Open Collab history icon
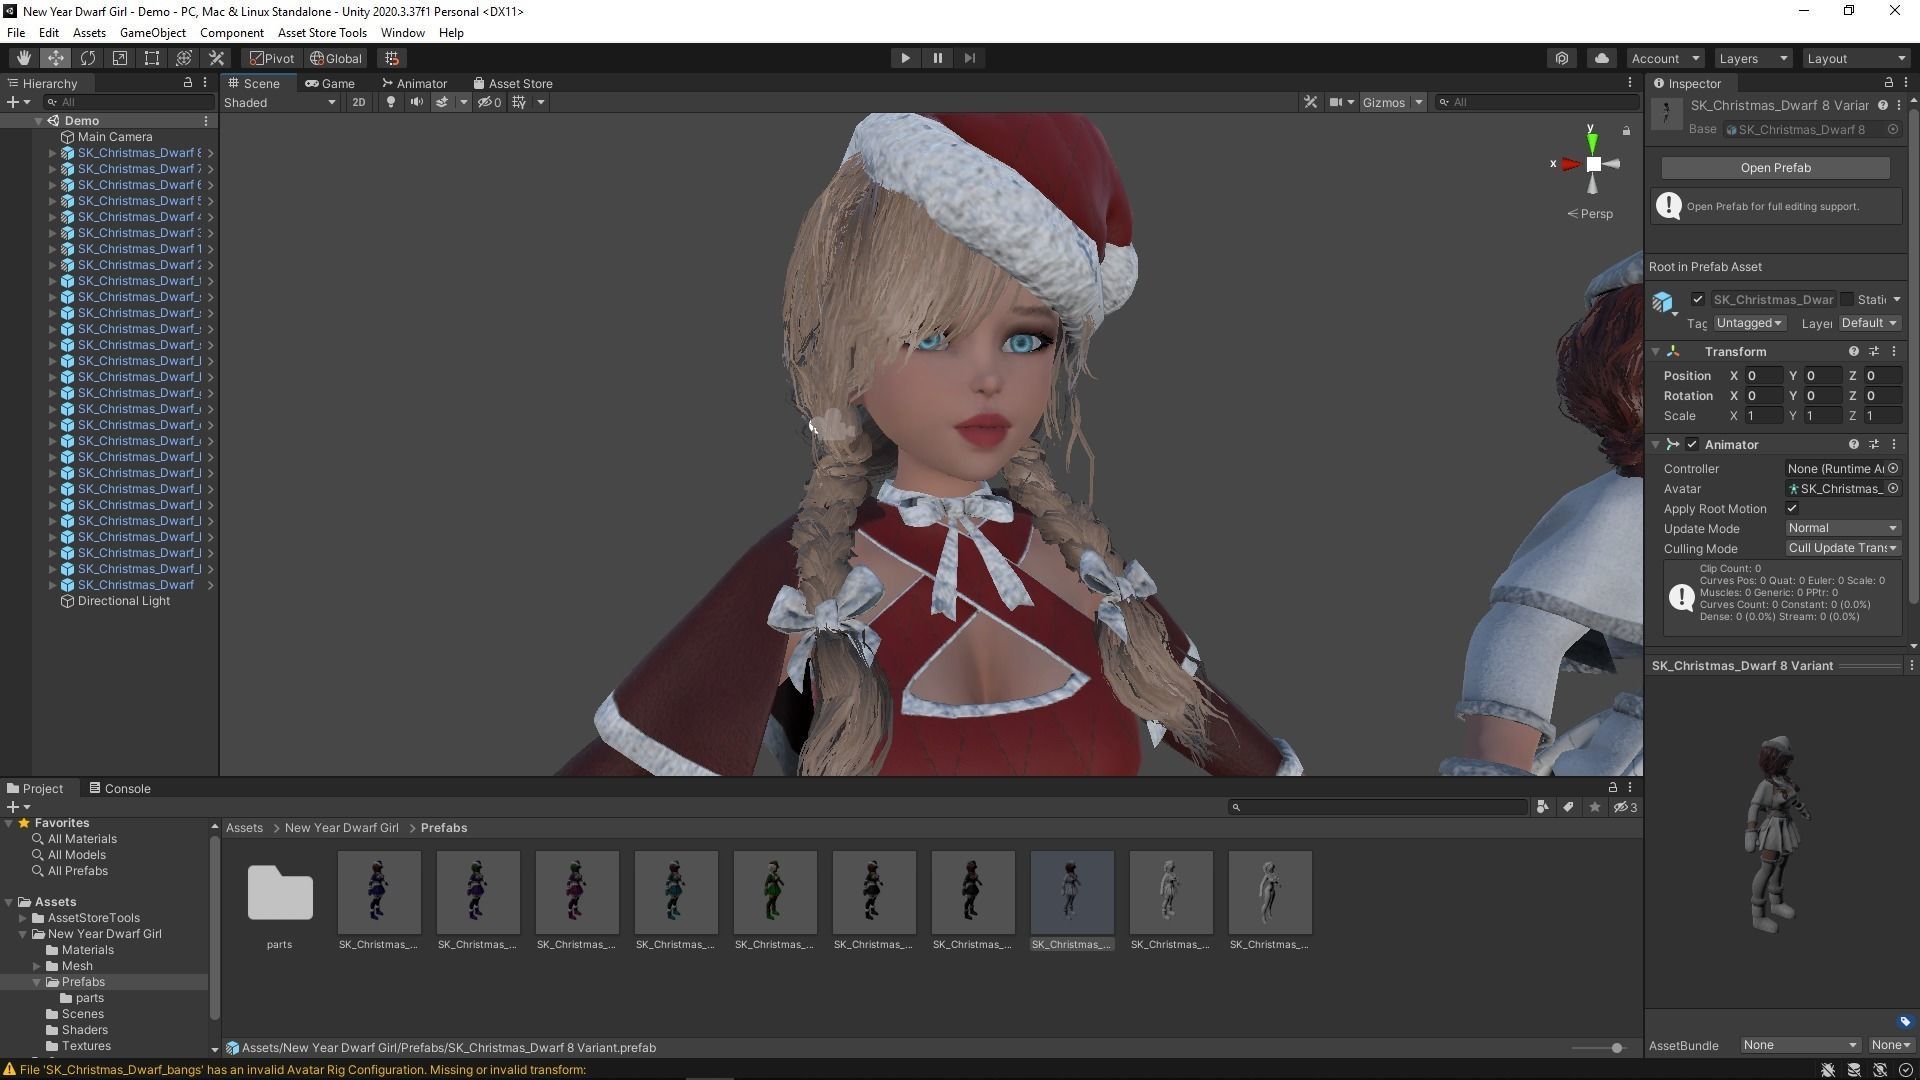Viewport: 1920px width, 1080px height. point(1562,58)
